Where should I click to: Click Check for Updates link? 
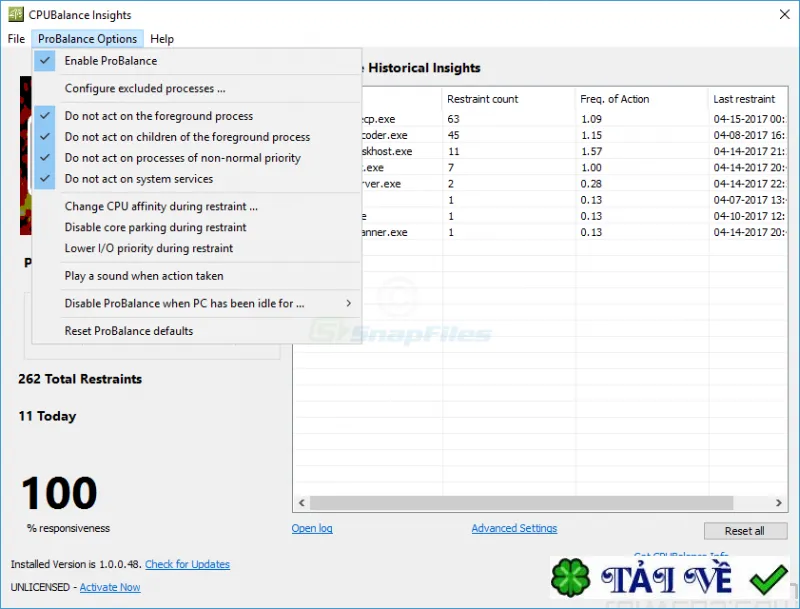pyautogui.click(x=187, y=564)
